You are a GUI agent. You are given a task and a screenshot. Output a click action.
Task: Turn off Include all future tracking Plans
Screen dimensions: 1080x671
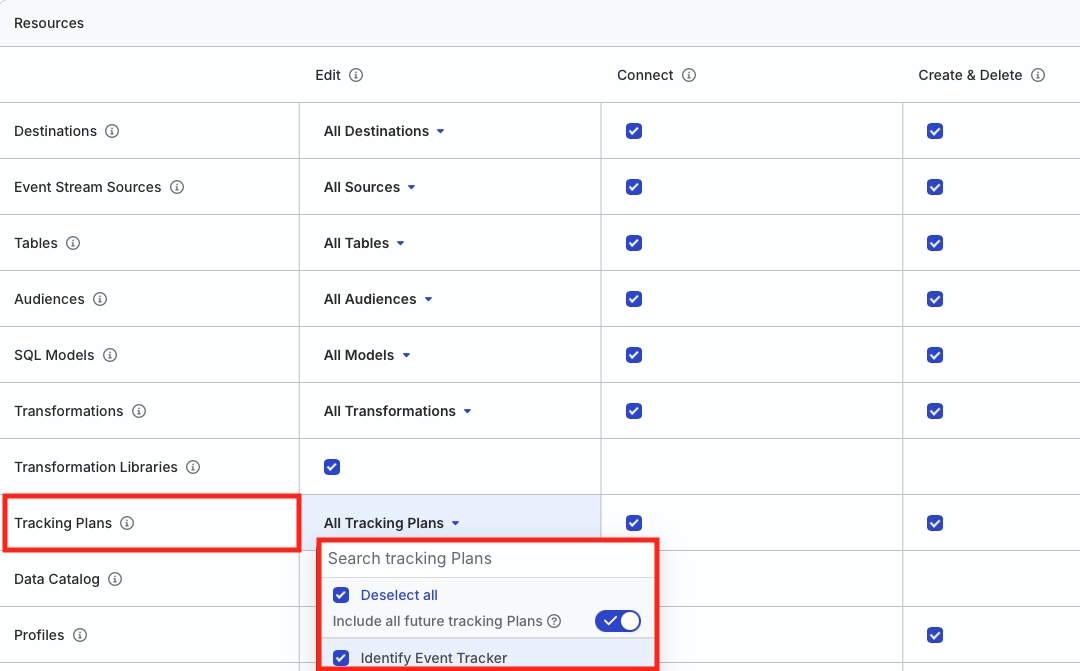(x=617, y=620)
